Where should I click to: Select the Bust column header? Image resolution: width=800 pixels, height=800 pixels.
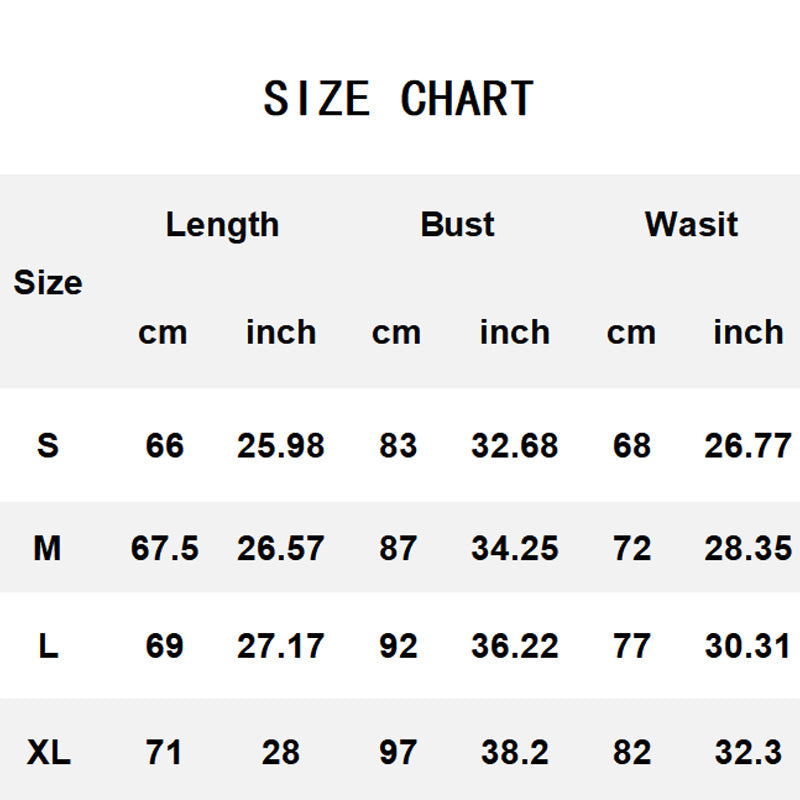[458, 224]
